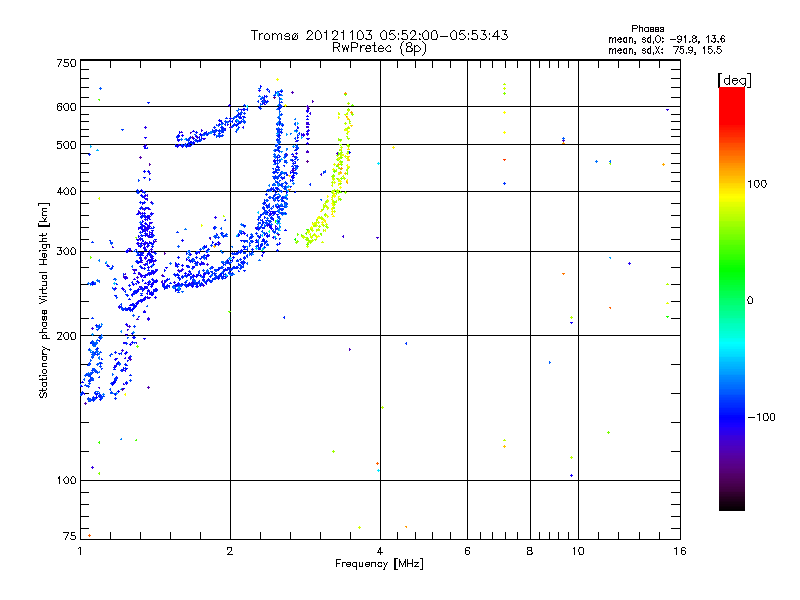Click the x-axis tick label '6'
800x600 pixels.
(467, 551)
